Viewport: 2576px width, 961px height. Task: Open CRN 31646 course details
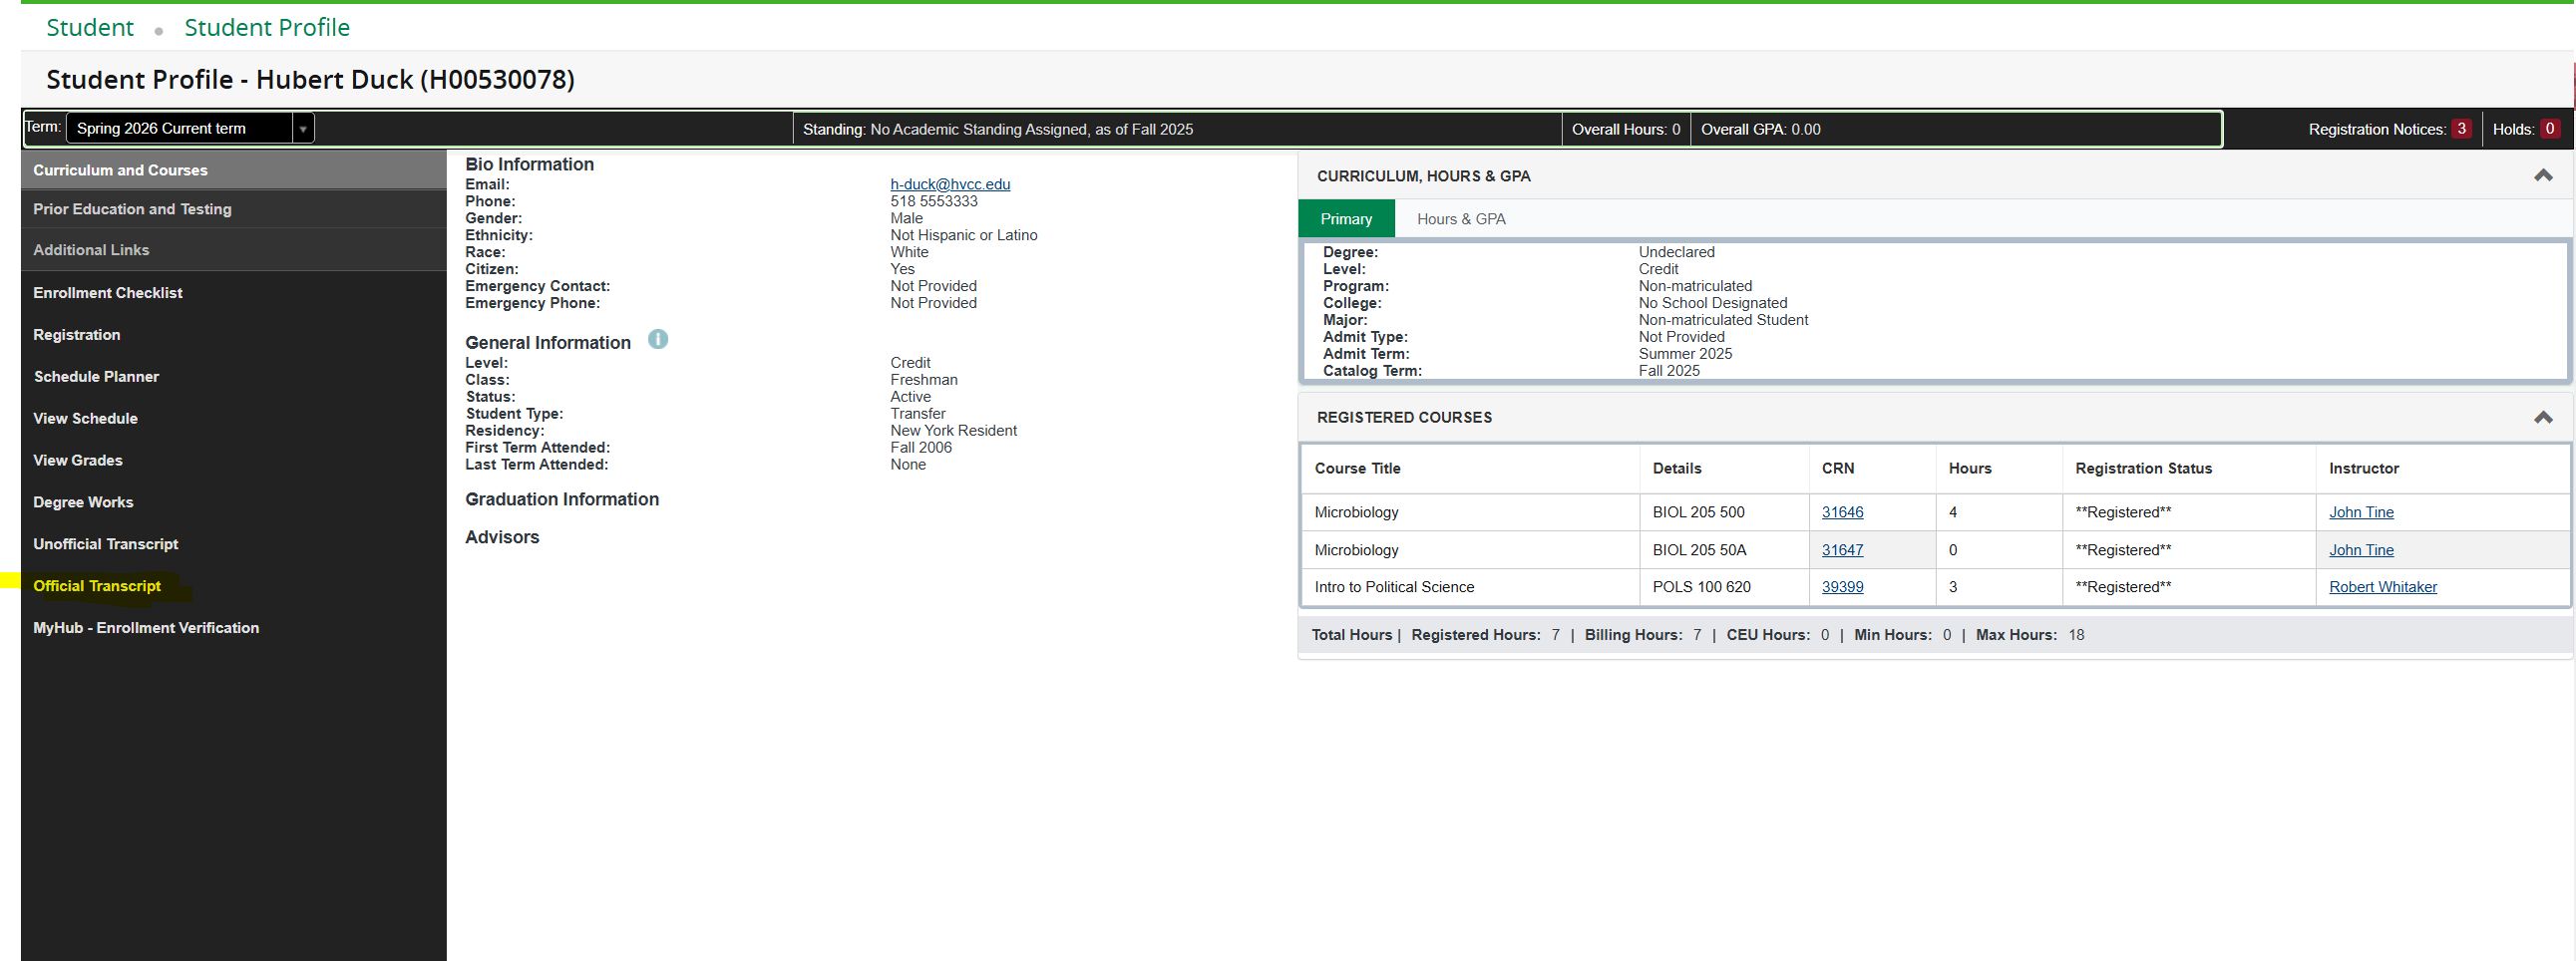tap(1841, 512)
